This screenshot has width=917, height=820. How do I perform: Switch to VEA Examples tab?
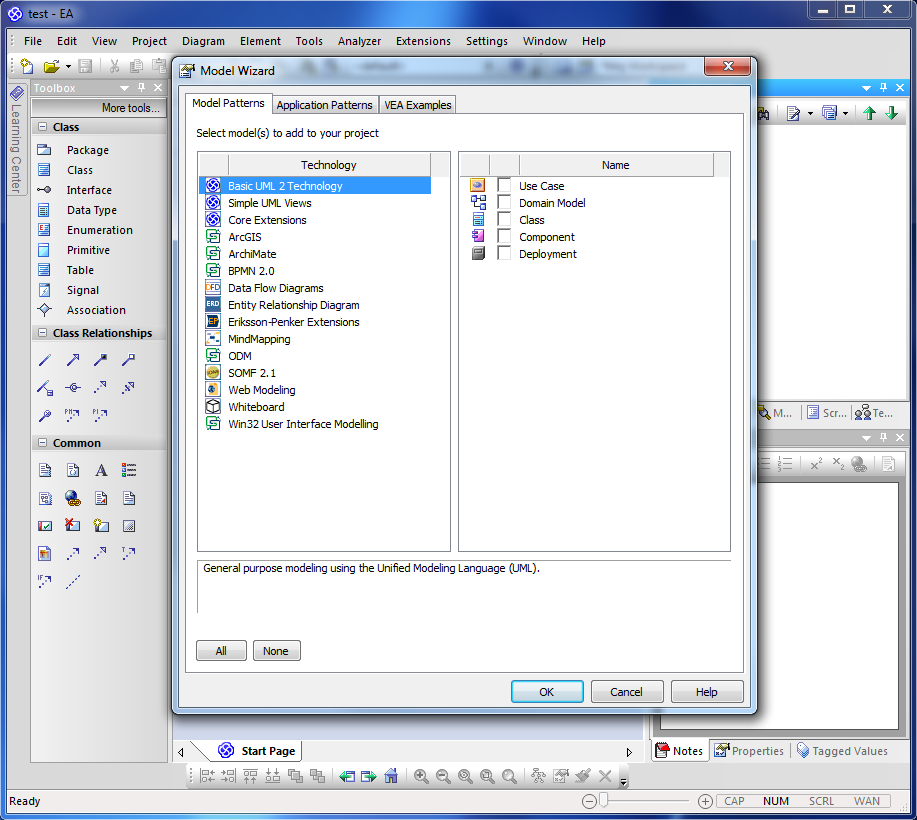[418, 105]
